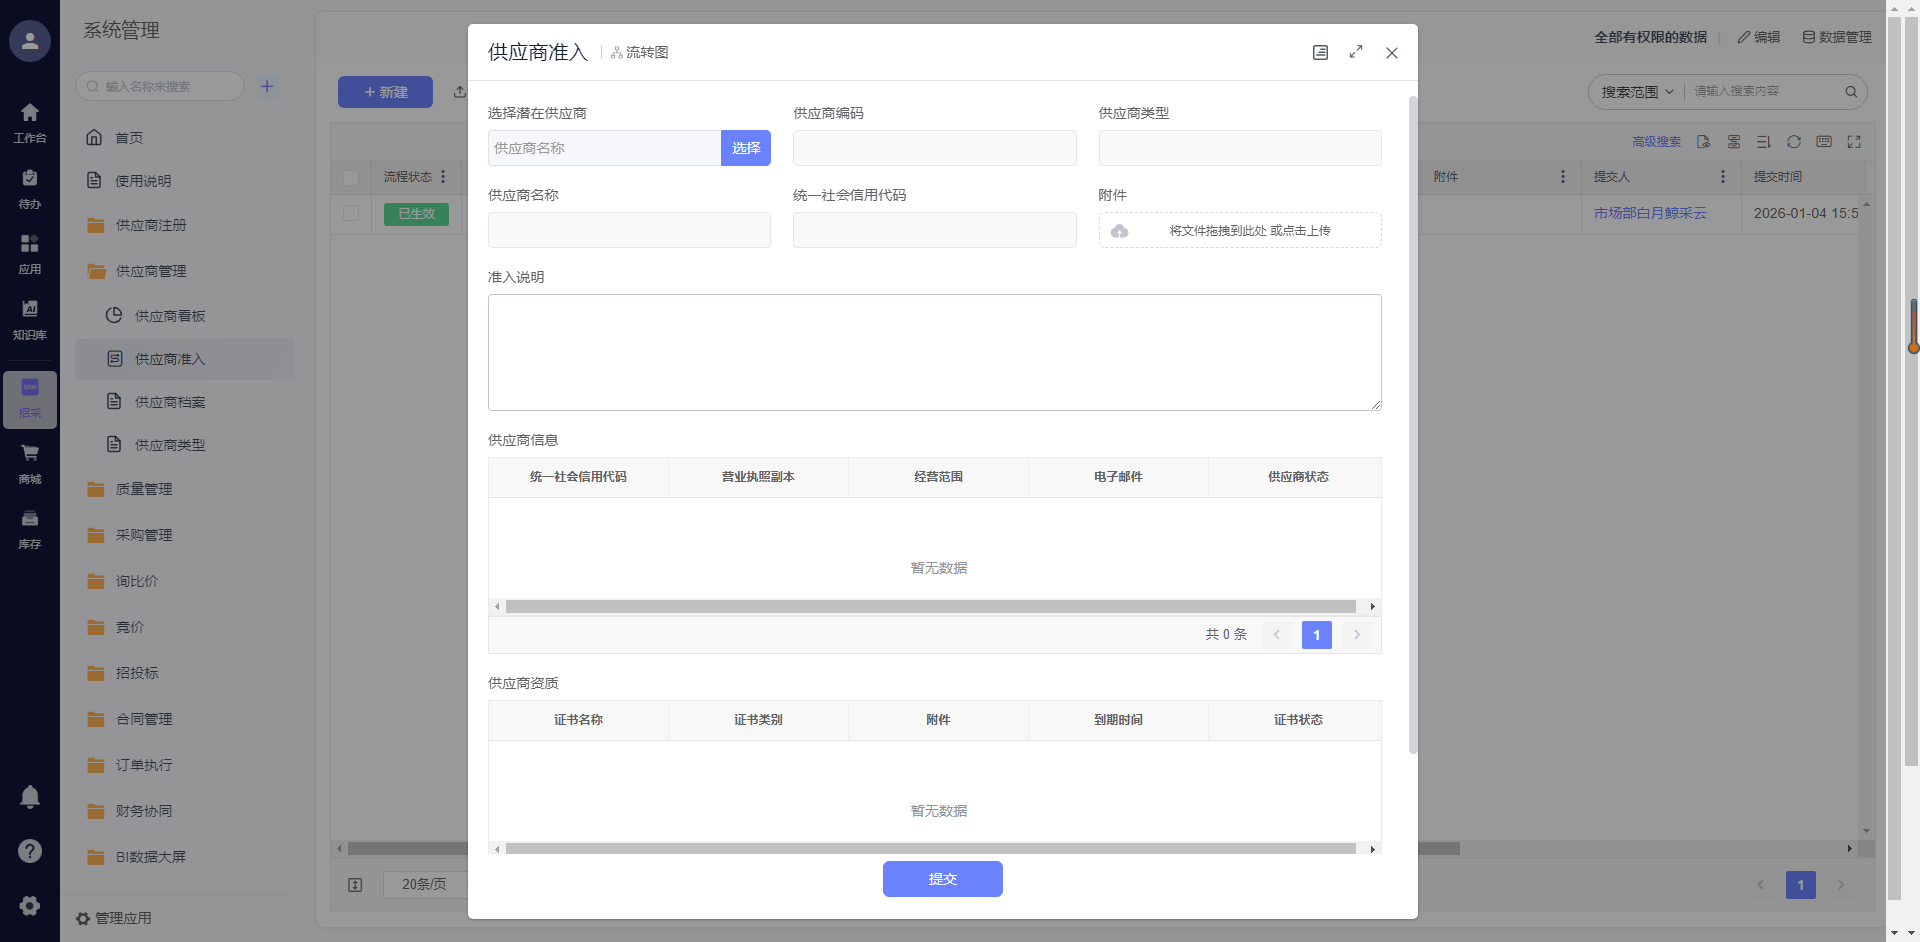The image size is (1920, 942).
Task: Click the cloud upload icon in 附件
Action: click(x=1120, y=231)
